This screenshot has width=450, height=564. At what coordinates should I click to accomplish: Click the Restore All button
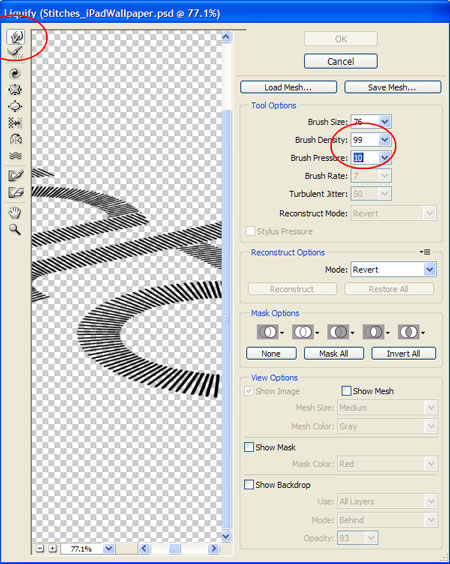coord(389,289)
